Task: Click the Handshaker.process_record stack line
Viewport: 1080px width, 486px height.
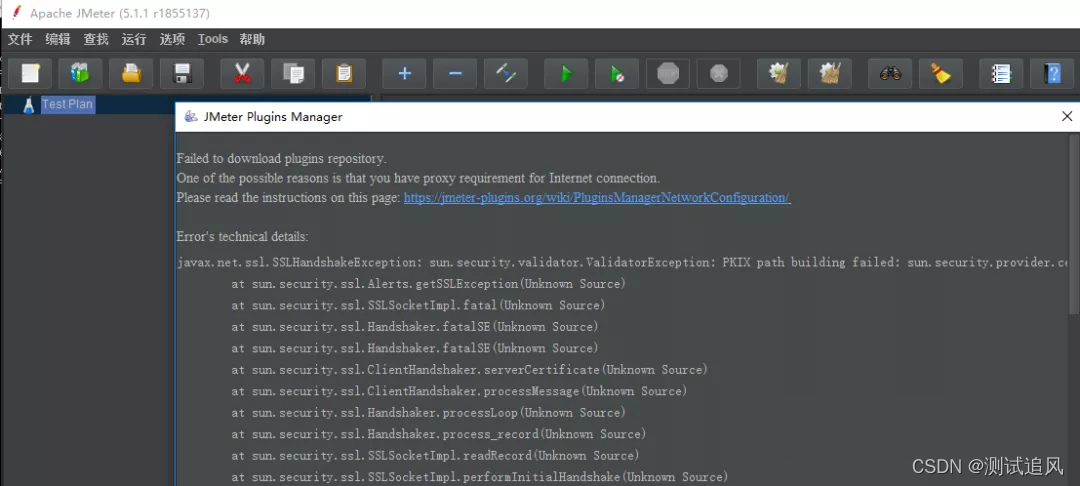Action: [x=439, y=434]
